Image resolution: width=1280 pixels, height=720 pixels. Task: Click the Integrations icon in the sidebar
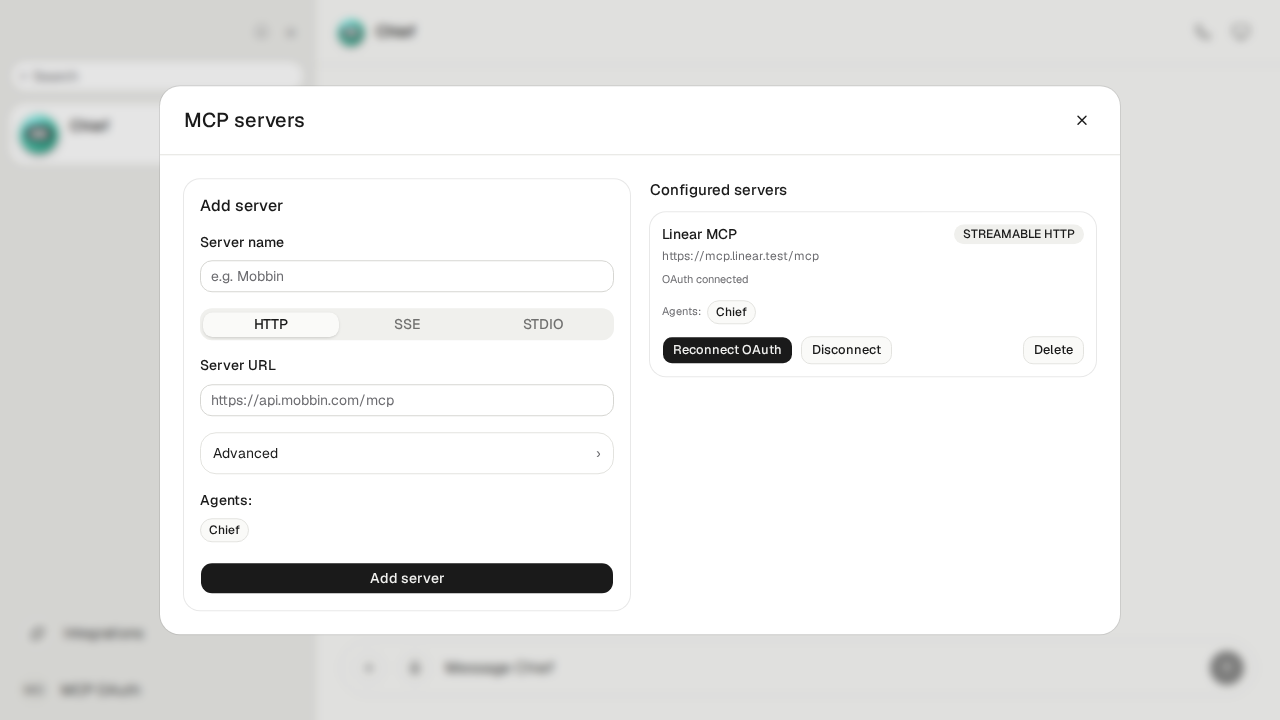[x=38, y=633]
